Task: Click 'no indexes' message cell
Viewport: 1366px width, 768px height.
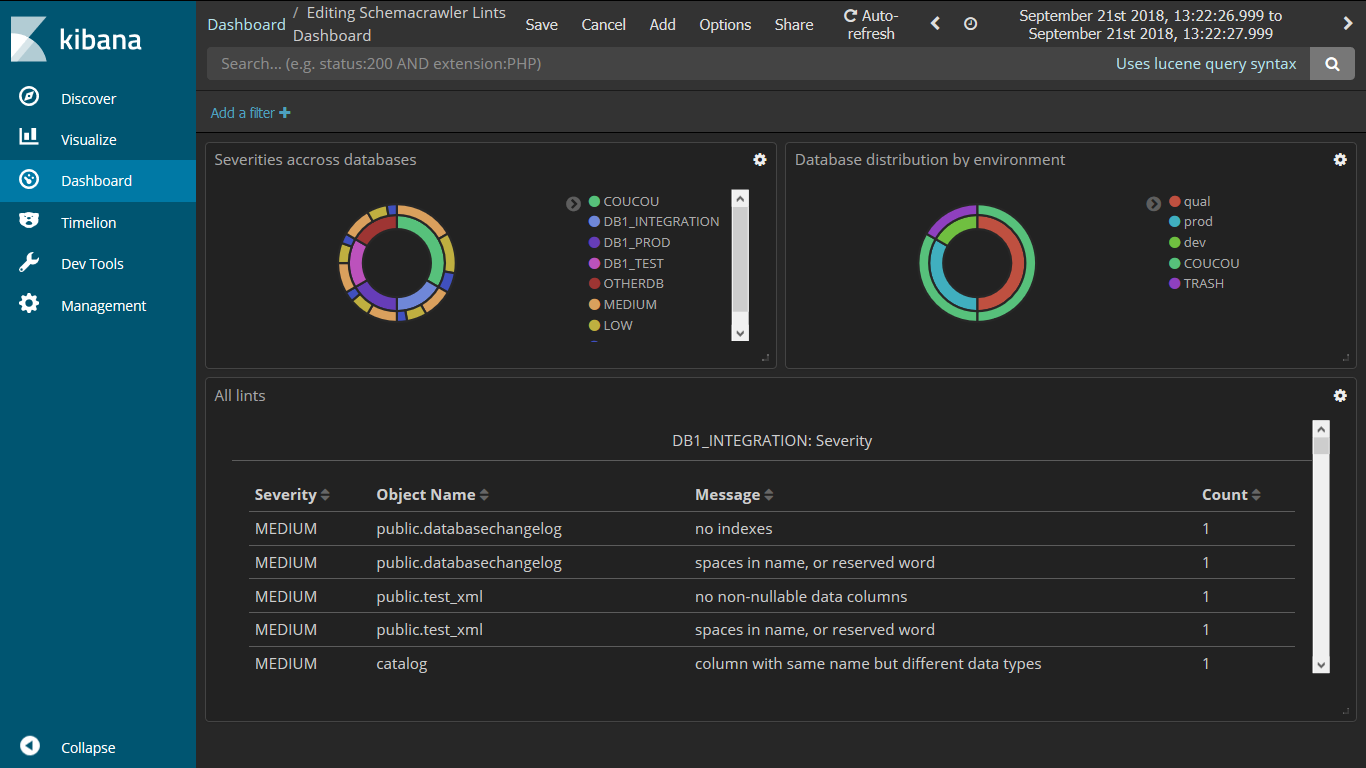Action: pyautogui.click(x=734, y=528)
